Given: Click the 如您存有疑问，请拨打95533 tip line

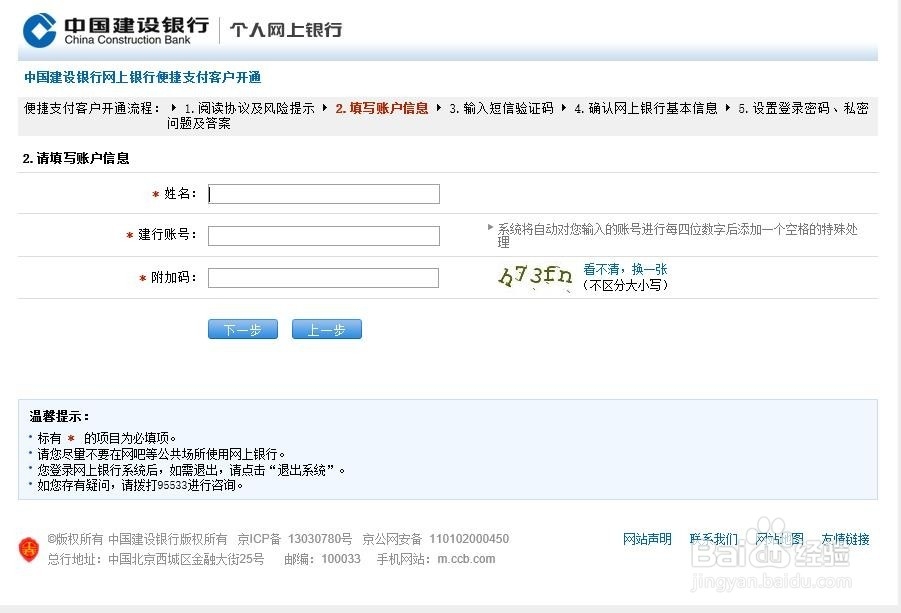Looking at the screenshot, I should point(140,485).
